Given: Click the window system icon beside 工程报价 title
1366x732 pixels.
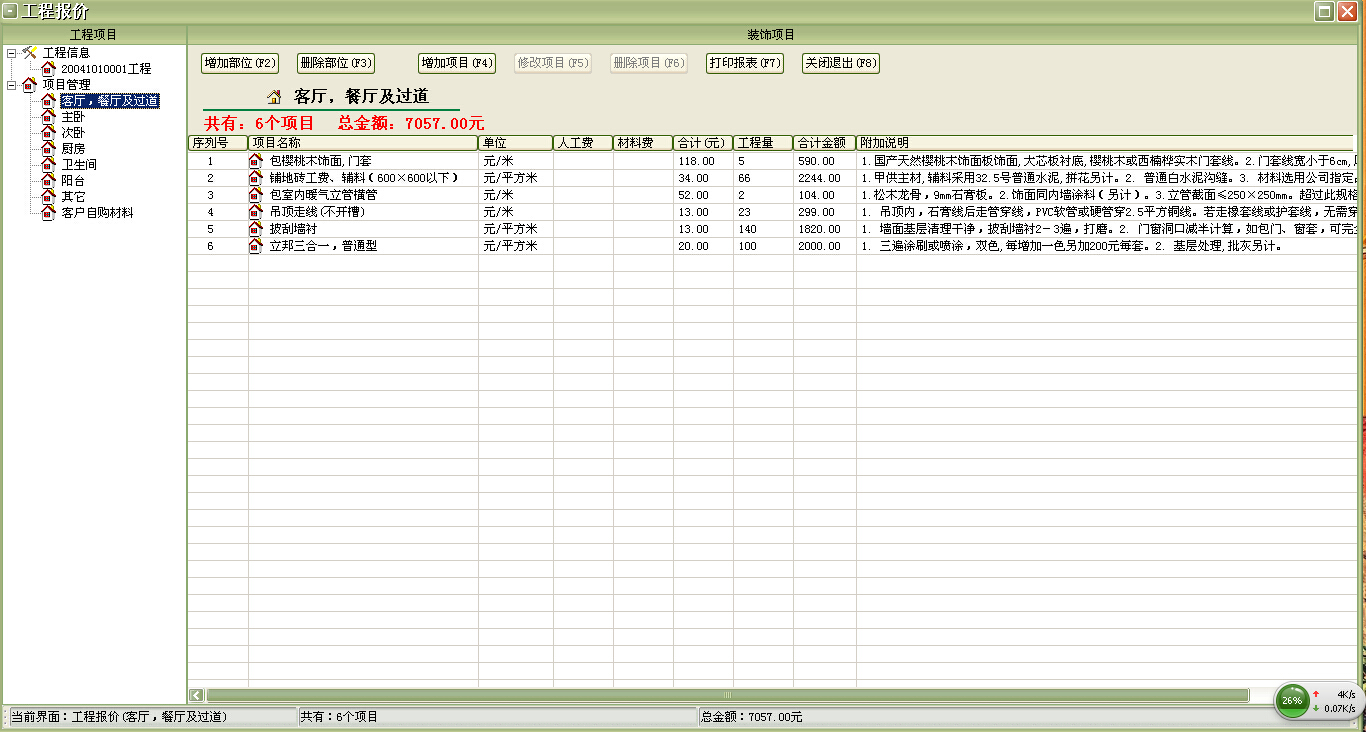Looking at the screenshot, I should 9,12.
